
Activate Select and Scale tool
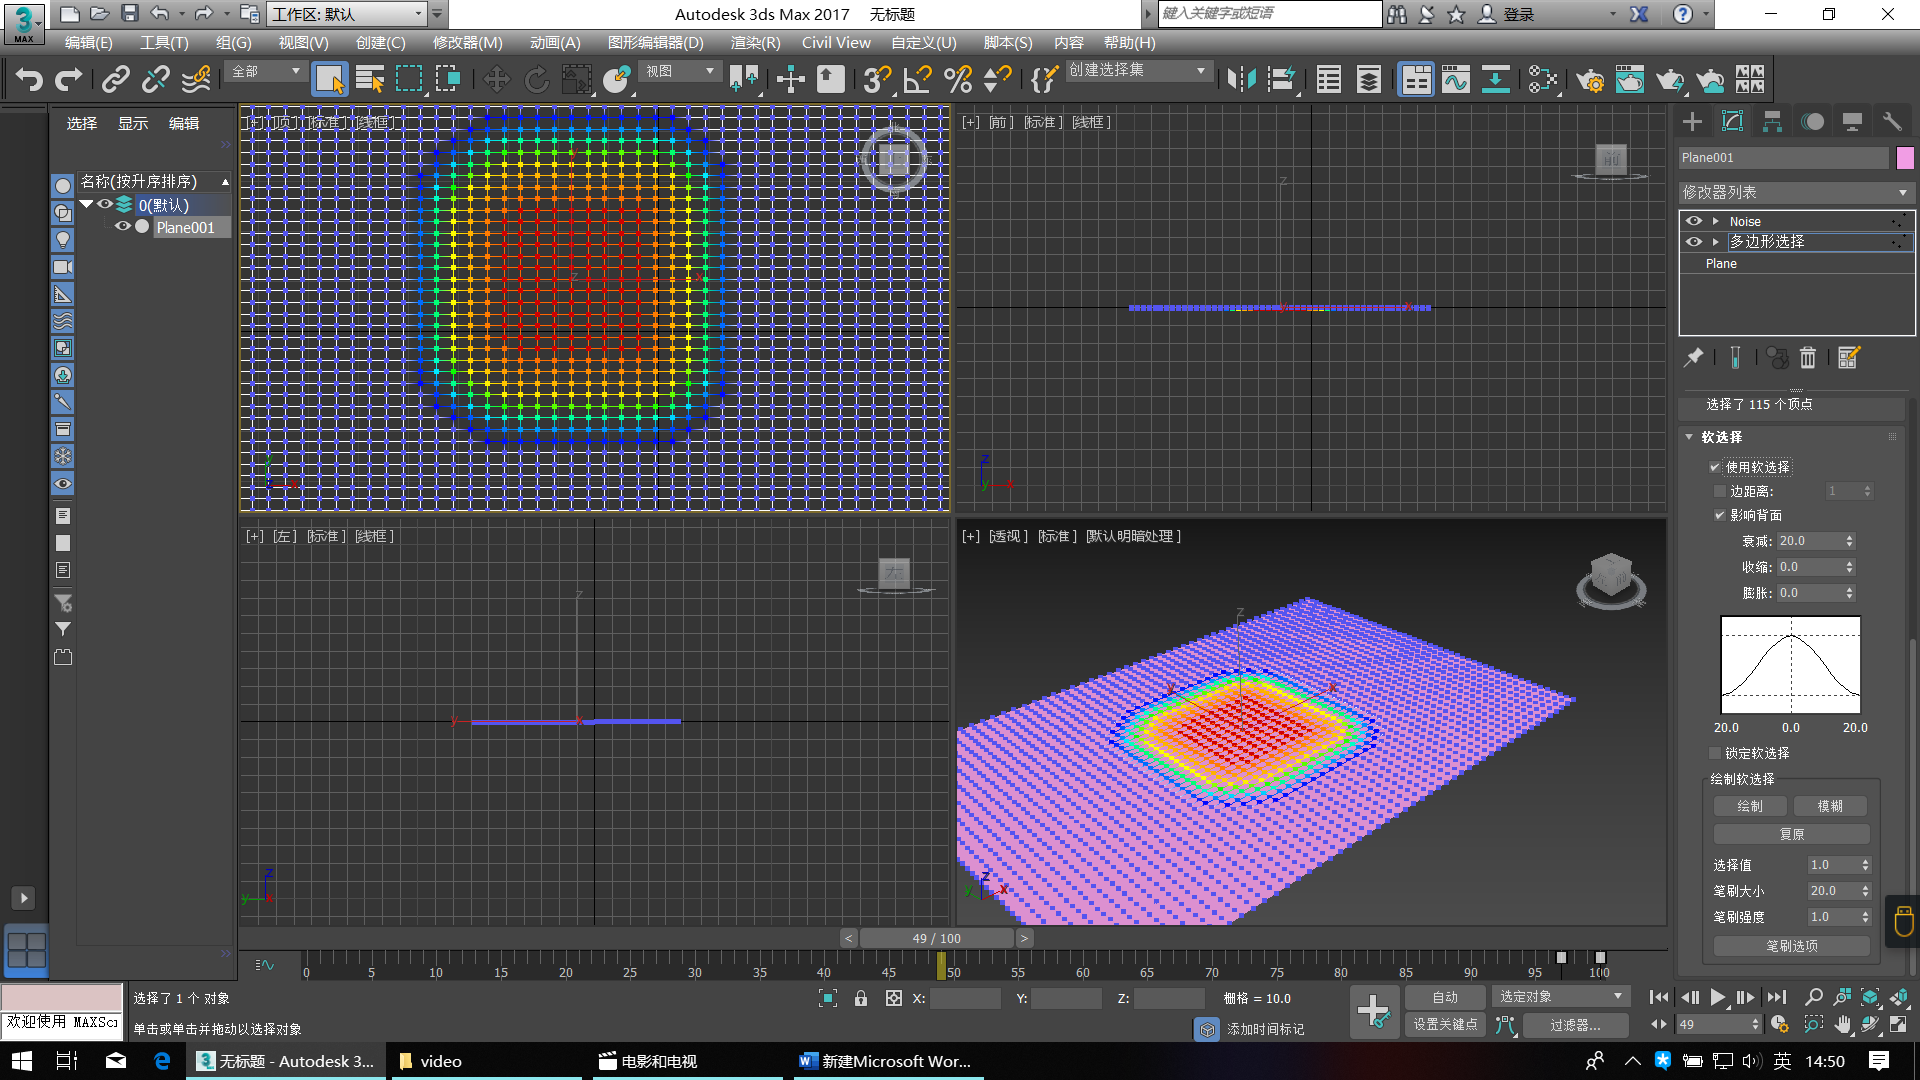(577, 79)
